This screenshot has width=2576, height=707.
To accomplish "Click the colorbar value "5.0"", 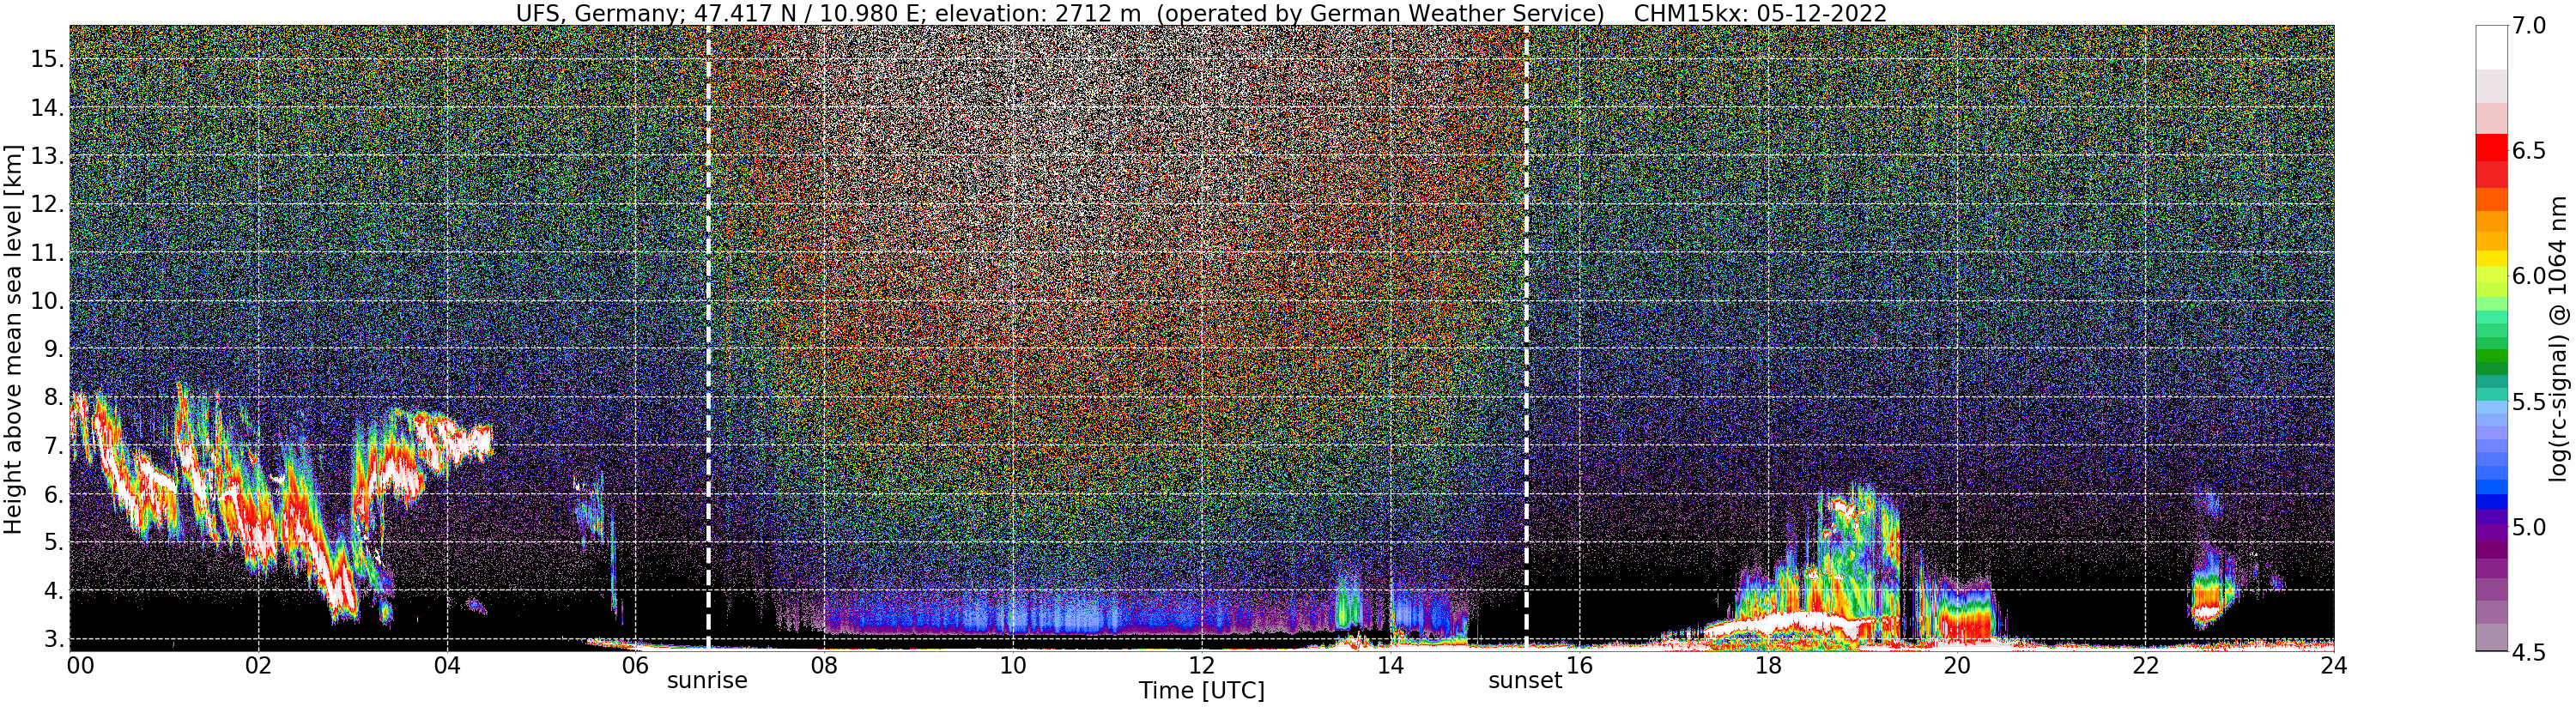I will point(2530,527).
